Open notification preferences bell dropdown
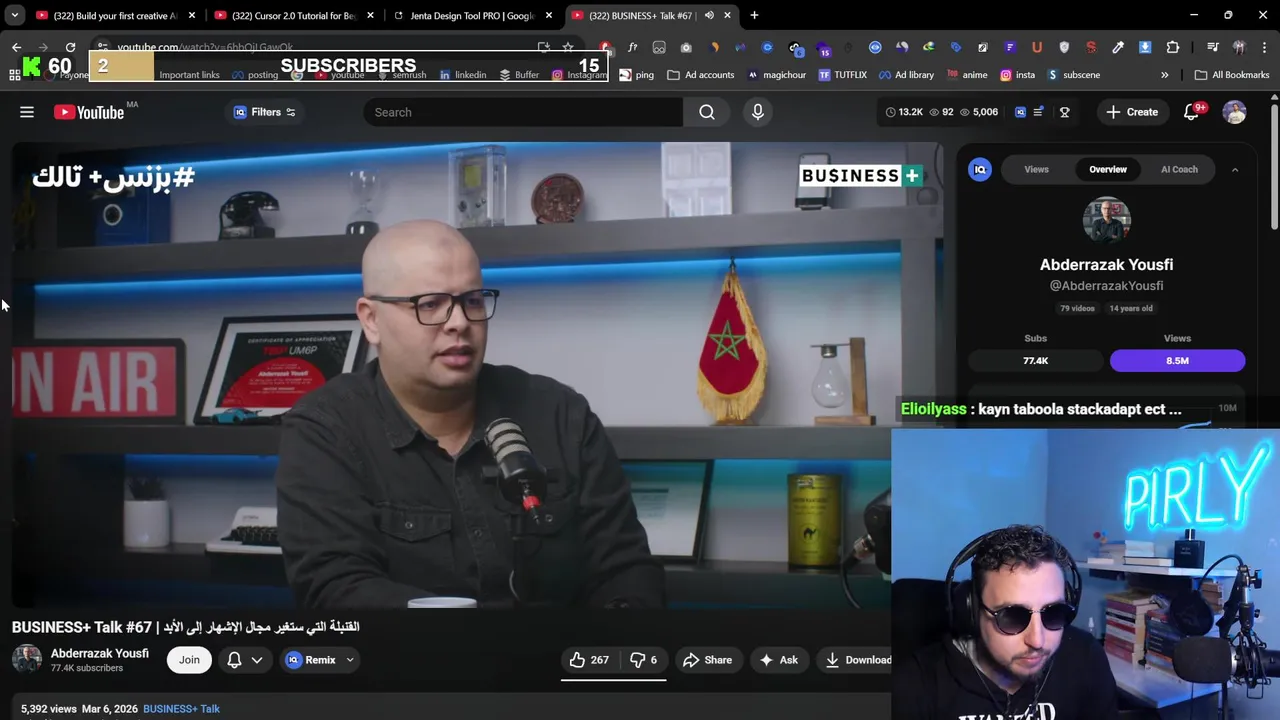The image size is (1280, 720). tap(245, 660)
